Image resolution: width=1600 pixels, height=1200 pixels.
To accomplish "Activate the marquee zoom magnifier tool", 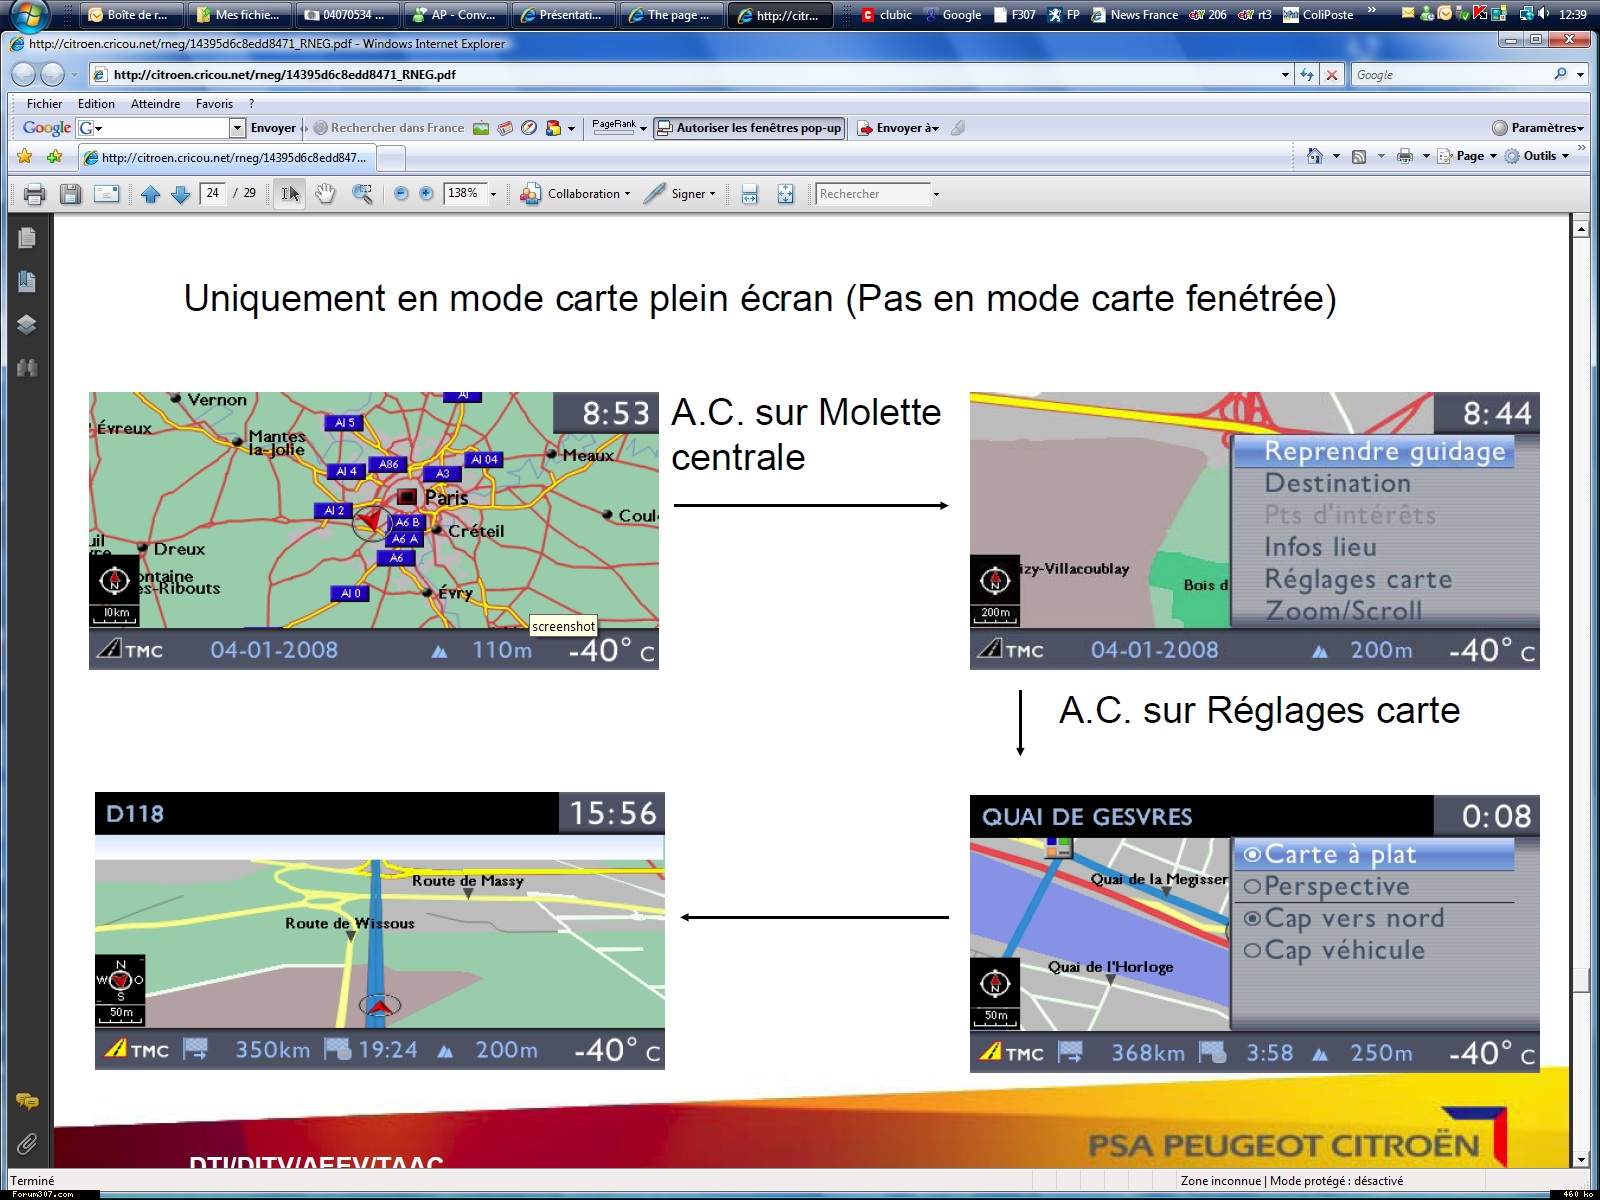I will point(362,194).
